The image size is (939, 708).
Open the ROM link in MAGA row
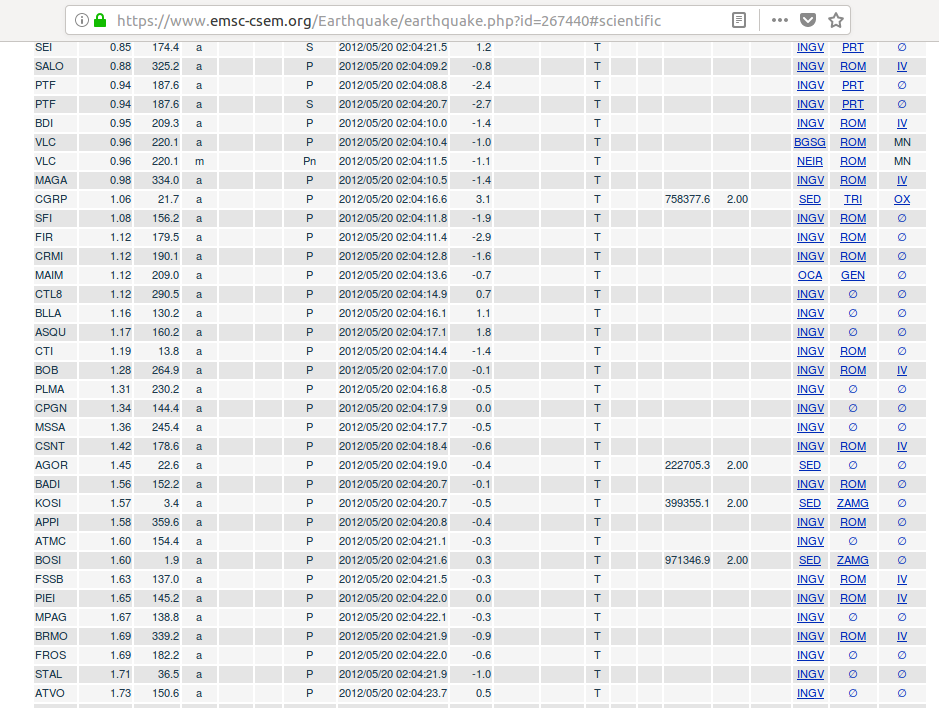(x=852, y=180)
